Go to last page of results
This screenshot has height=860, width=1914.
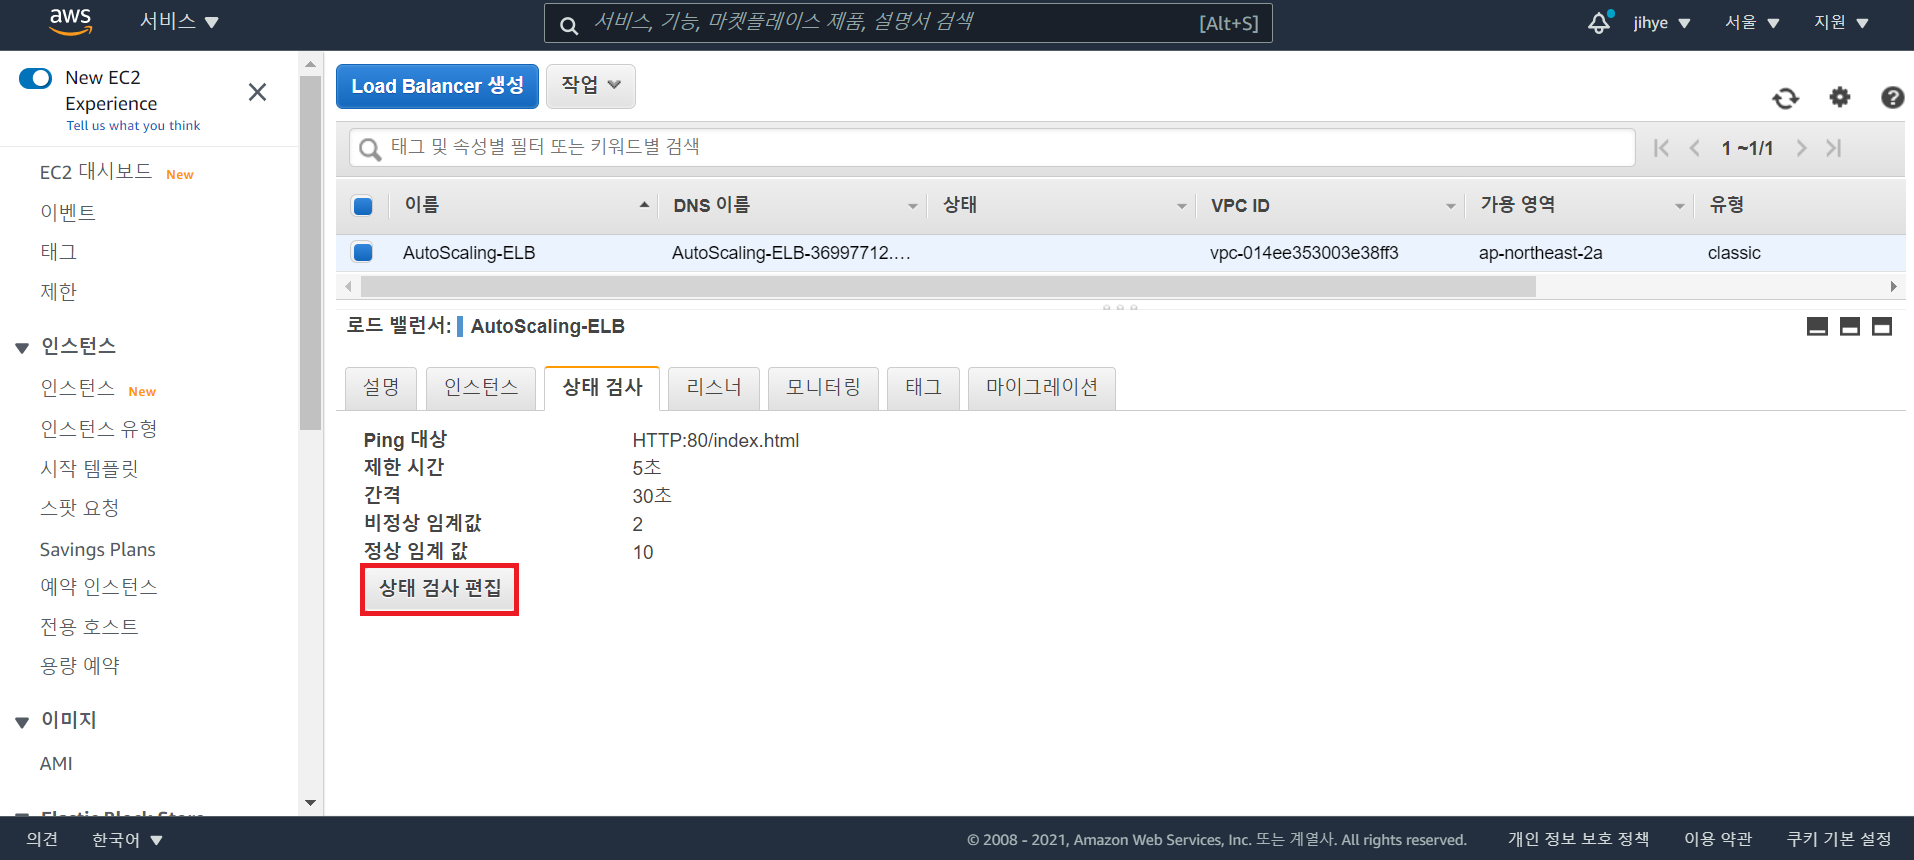pyautogui.click(x=1833, y=148)
